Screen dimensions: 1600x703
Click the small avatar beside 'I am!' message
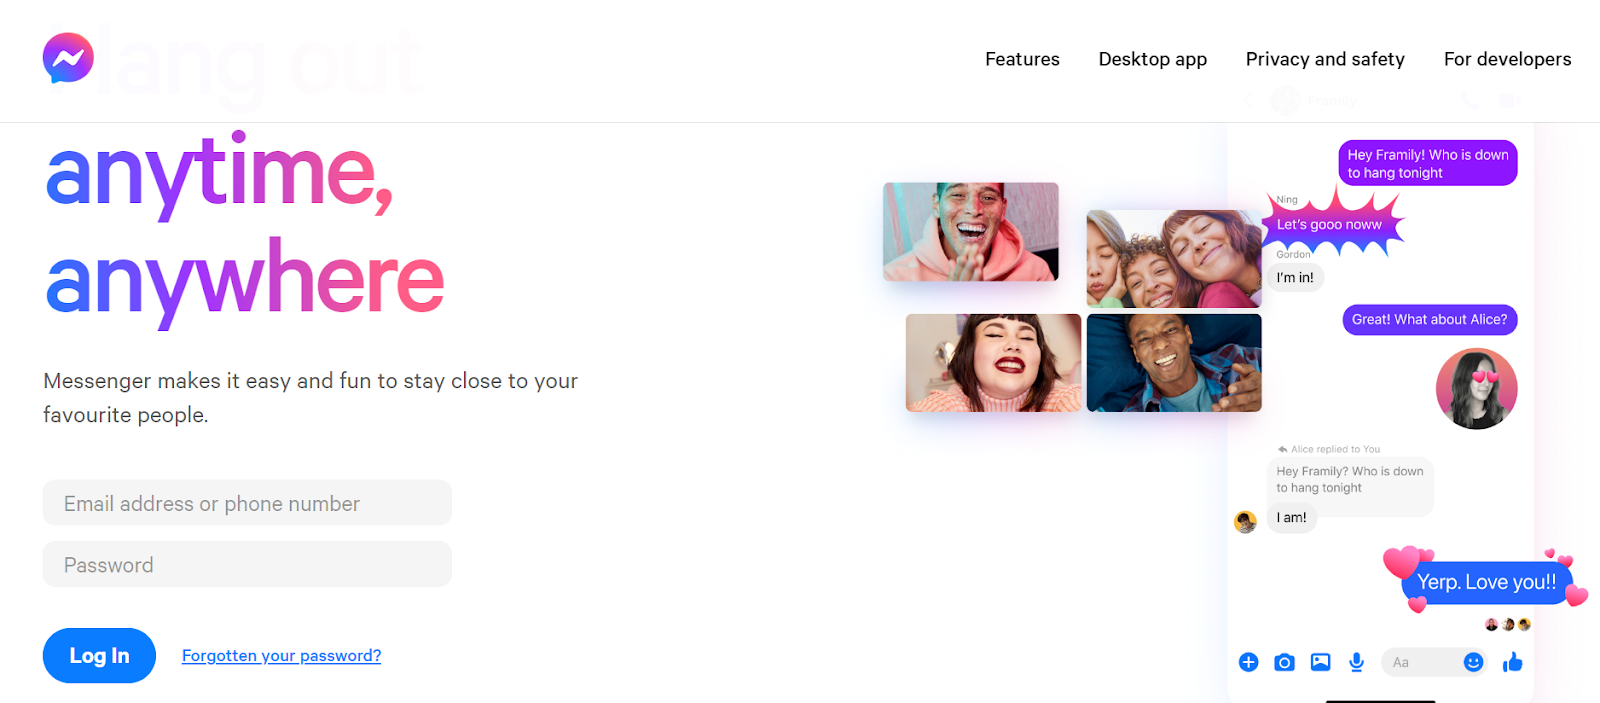pyautogui.click(x=1245, y=521)
